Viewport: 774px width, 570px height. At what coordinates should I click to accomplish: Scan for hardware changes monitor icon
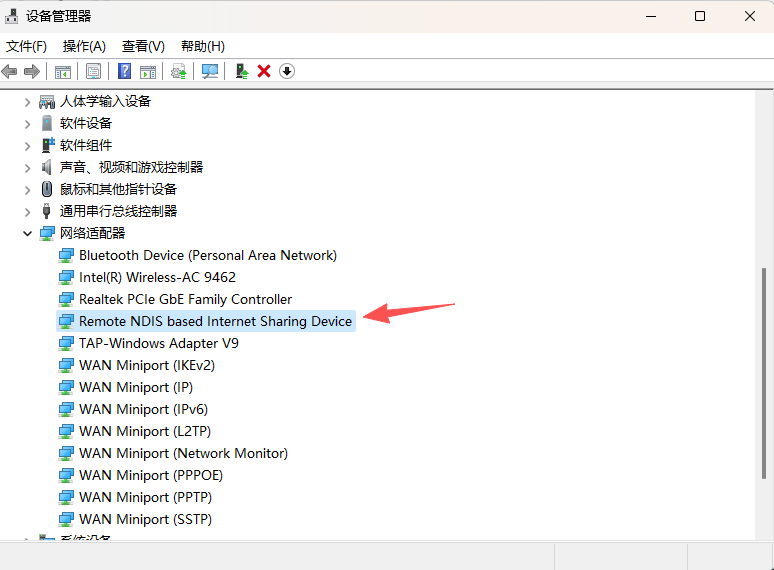point(210,72)
